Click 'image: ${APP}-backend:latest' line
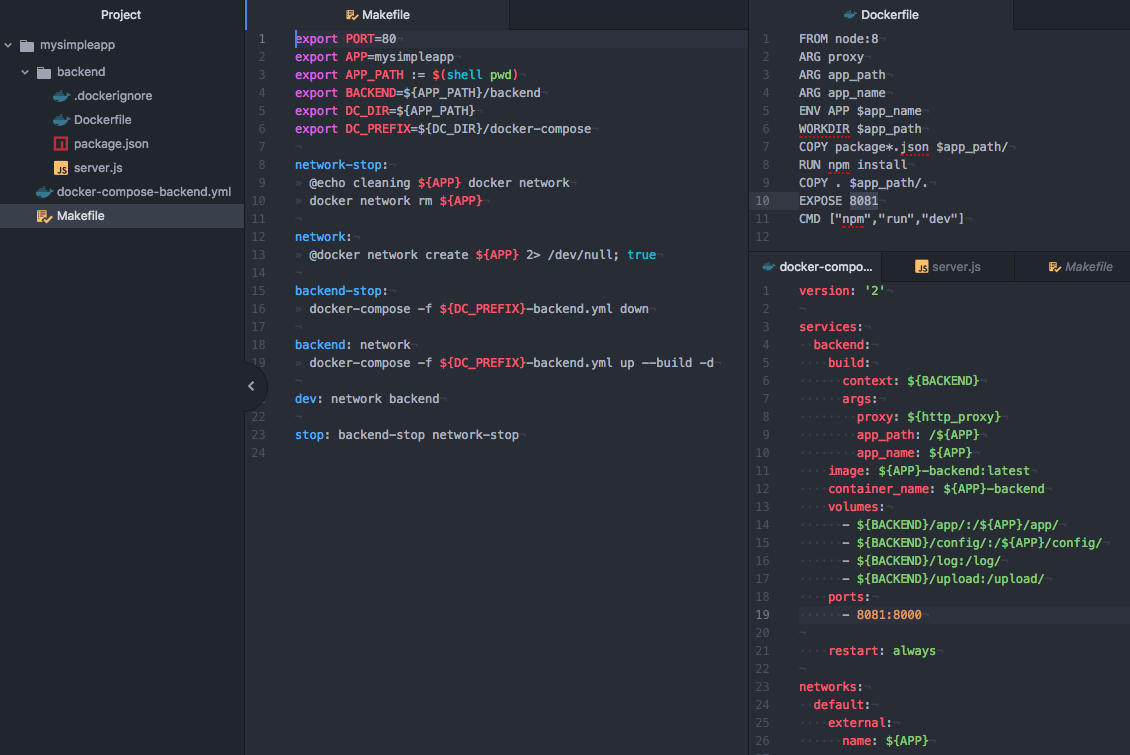Viewport: 1130px width, 755px height. pos(928,471)
